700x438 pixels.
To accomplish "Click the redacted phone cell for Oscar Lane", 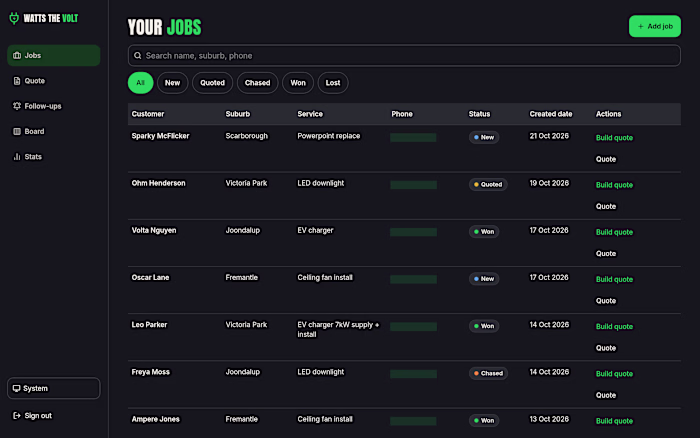I will click(x=413, y=279).
